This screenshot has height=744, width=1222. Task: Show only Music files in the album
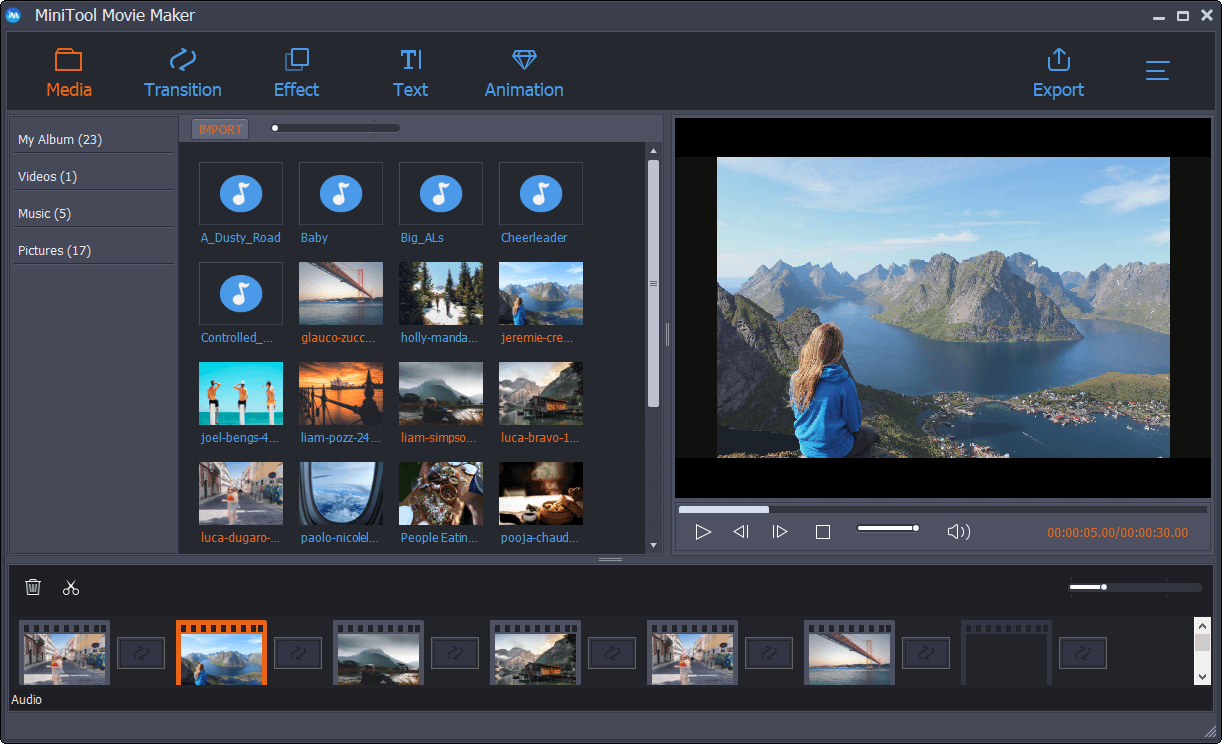tap(44, 213)
